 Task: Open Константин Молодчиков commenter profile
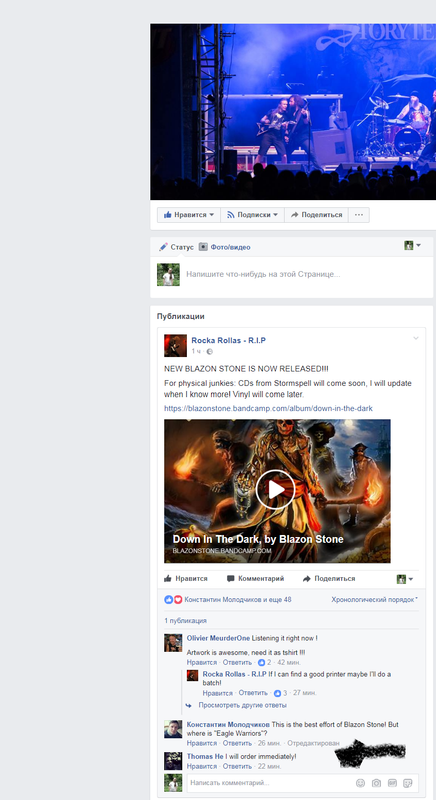click(228, 724)
